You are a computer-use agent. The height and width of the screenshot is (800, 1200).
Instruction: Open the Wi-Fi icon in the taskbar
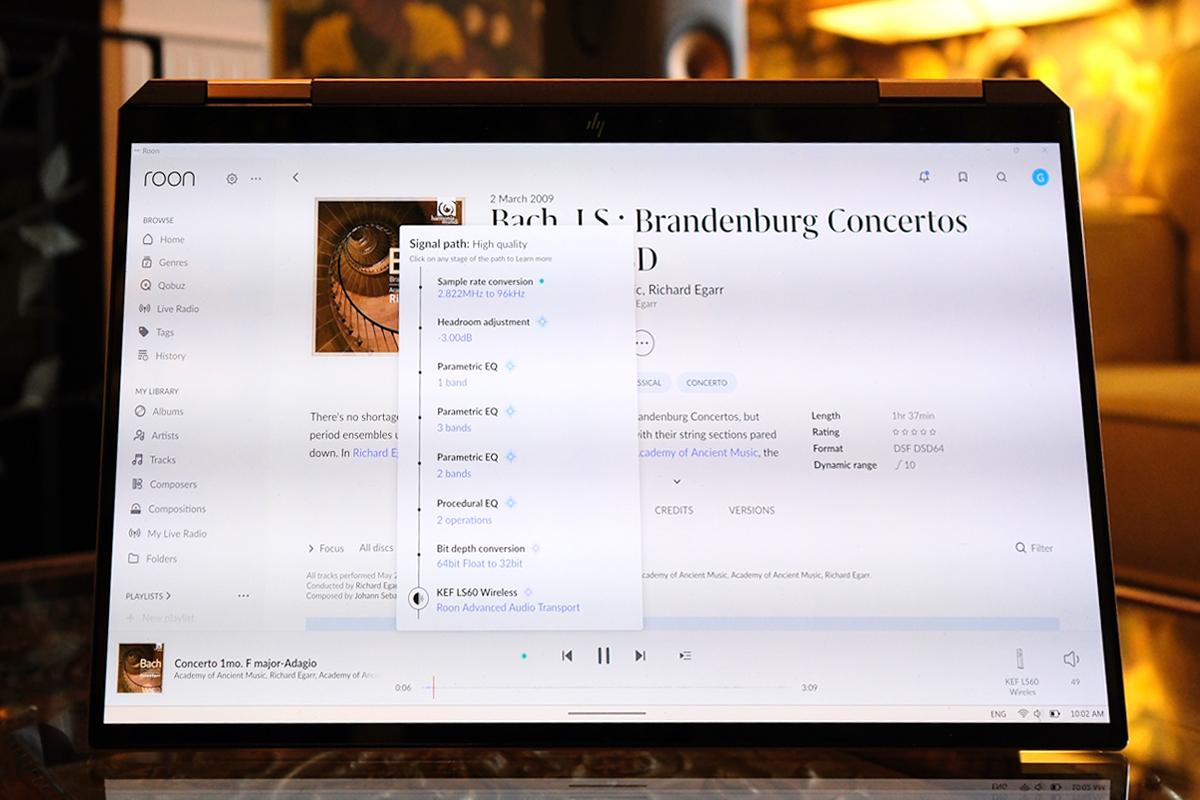click(x=1023, y=714)
